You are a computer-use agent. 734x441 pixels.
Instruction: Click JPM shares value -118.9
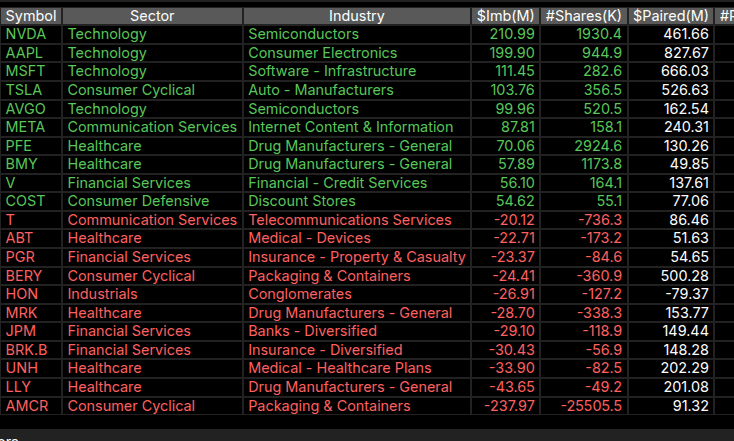tap(584, 331)
